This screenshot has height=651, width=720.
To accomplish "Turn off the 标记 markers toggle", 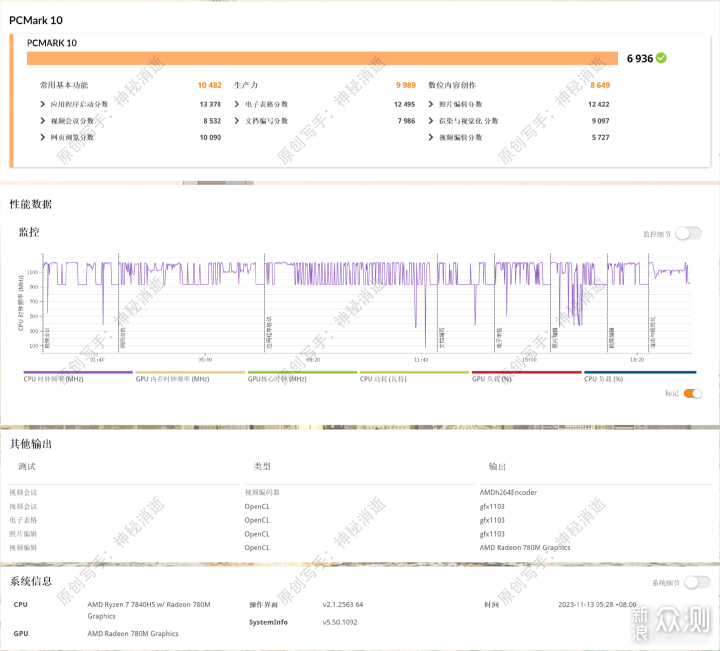I will 692,393.
